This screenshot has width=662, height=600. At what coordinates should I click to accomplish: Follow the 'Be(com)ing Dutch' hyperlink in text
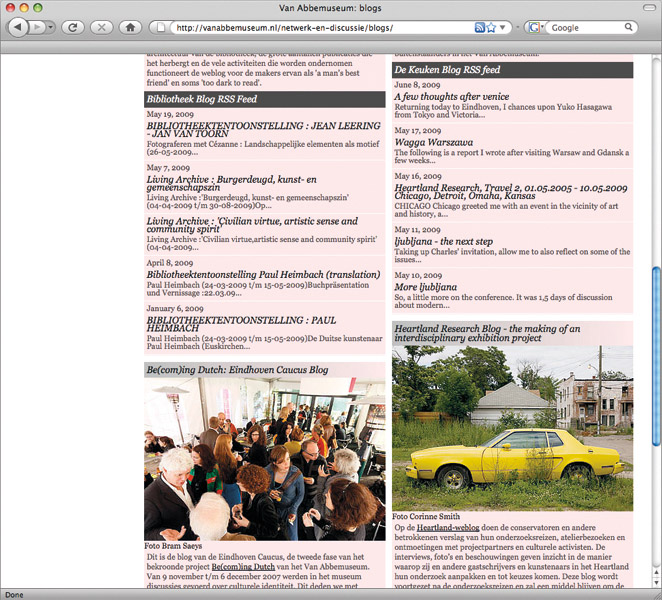pos(243,567)
